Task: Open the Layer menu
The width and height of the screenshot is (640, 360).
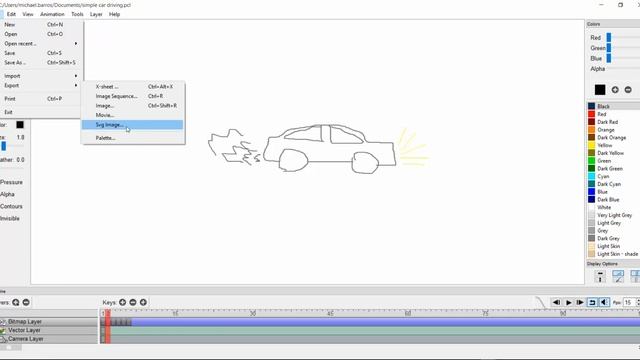Action: tap(96, 14)
